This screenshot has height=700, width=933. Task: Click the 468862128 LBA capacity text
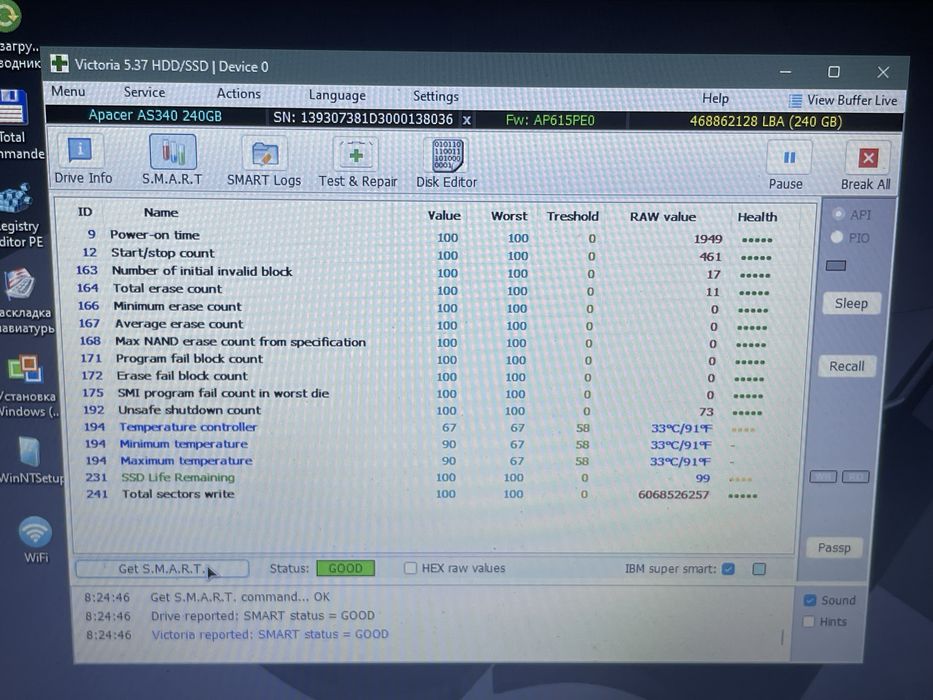click(x=765, y=121)
